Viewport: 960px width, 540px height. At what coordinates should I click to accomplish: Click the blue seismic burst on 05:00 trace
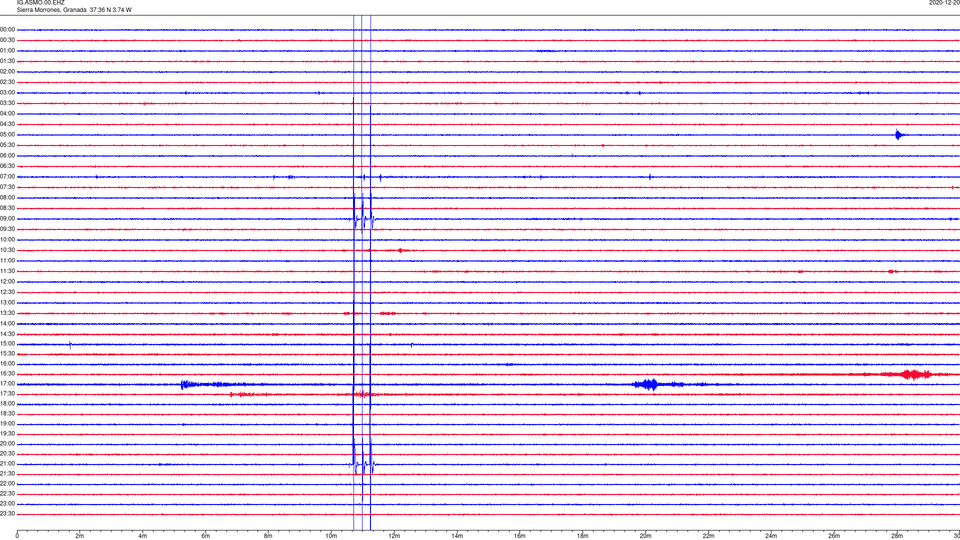pos(899,135)
